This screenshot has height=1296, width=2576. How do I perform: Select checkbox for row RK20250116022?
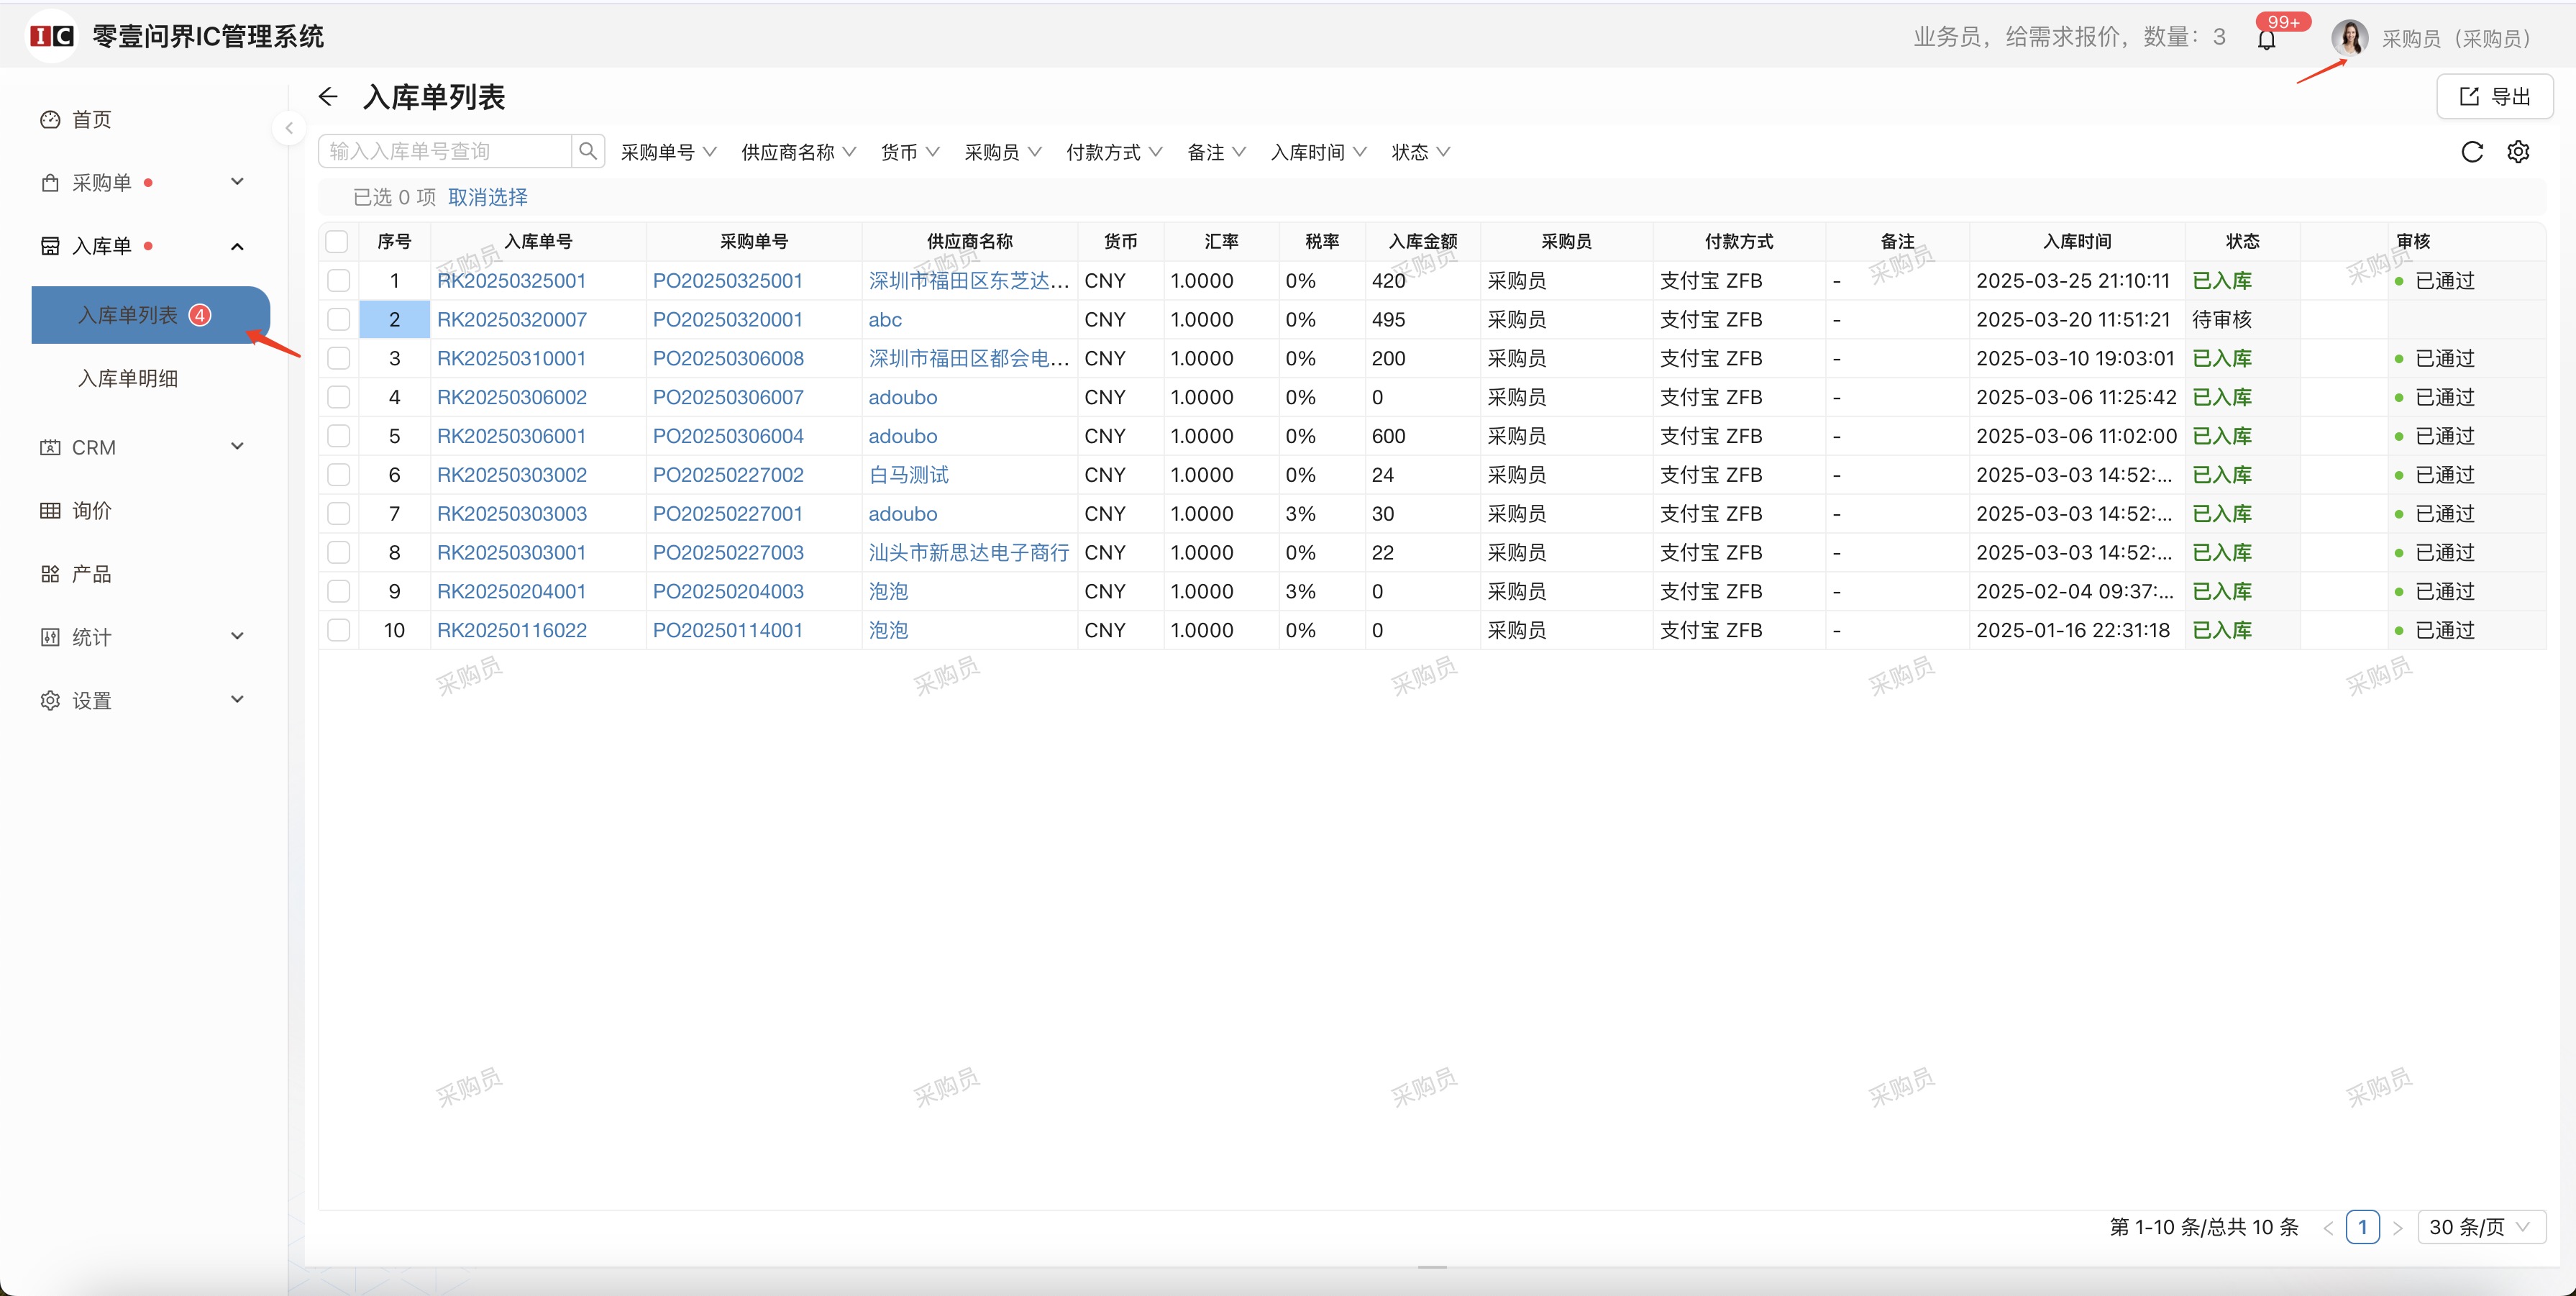pos(338,631)
